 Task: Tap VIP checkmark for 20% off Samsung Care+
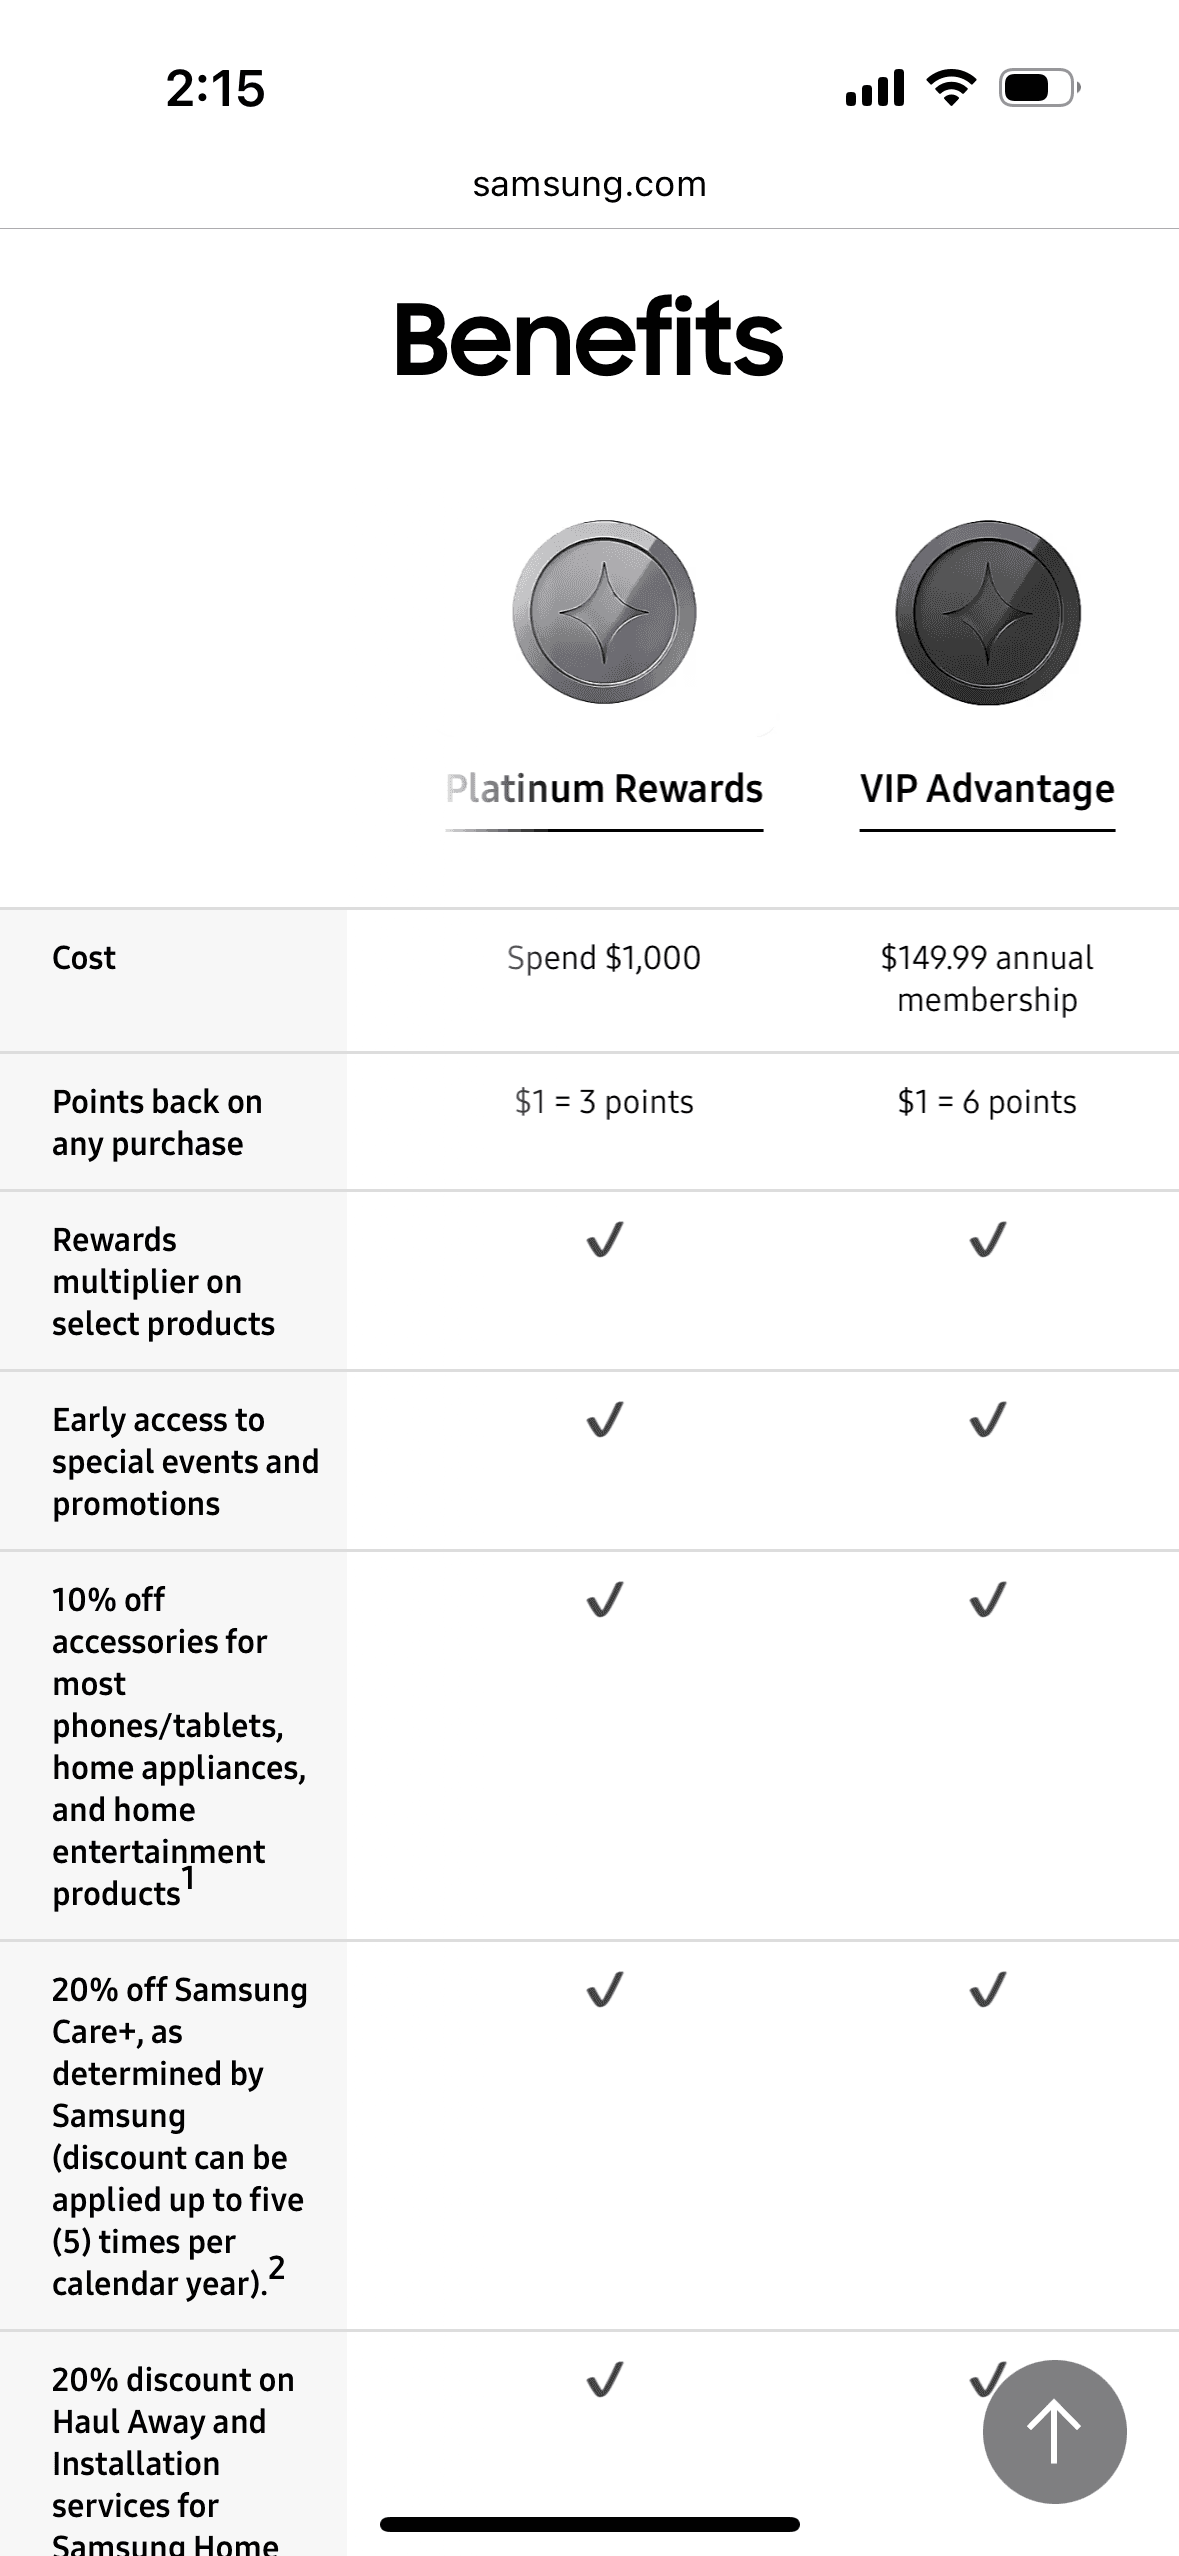pyautogui.click(x=987, y=1990)
